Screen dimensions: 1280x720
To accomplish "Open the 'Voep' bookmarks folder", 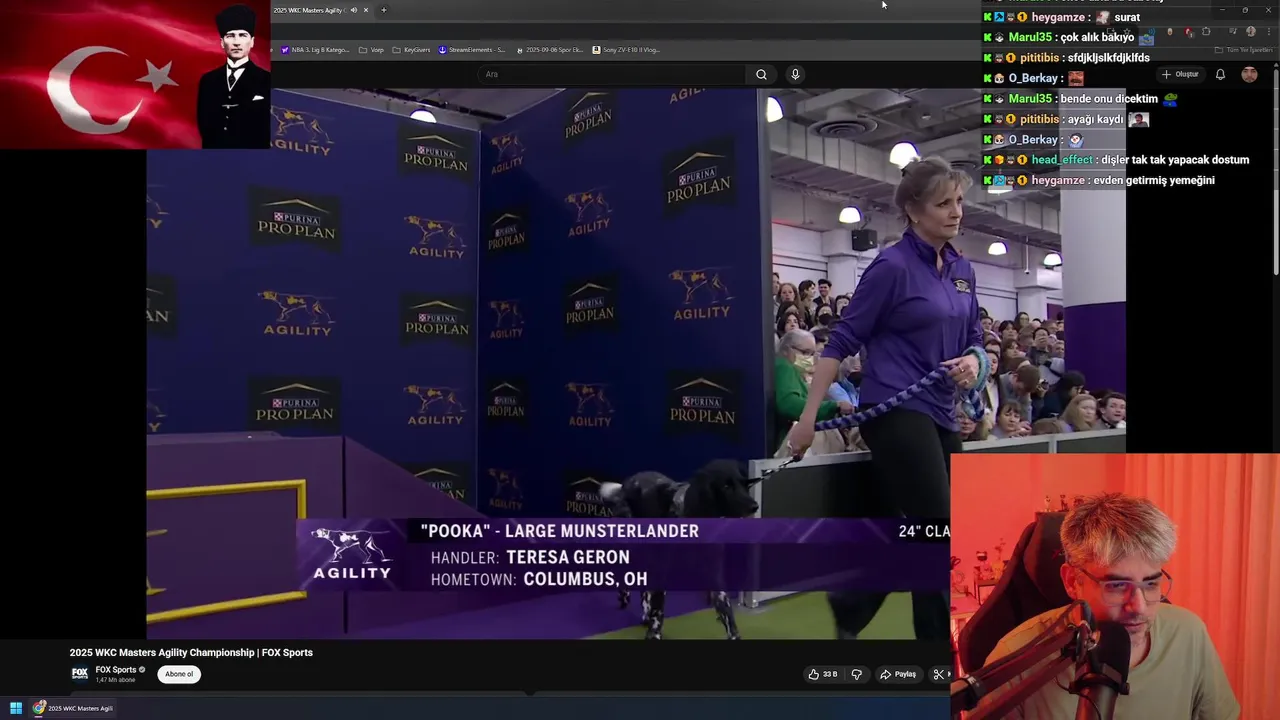I will pos(371,49).
